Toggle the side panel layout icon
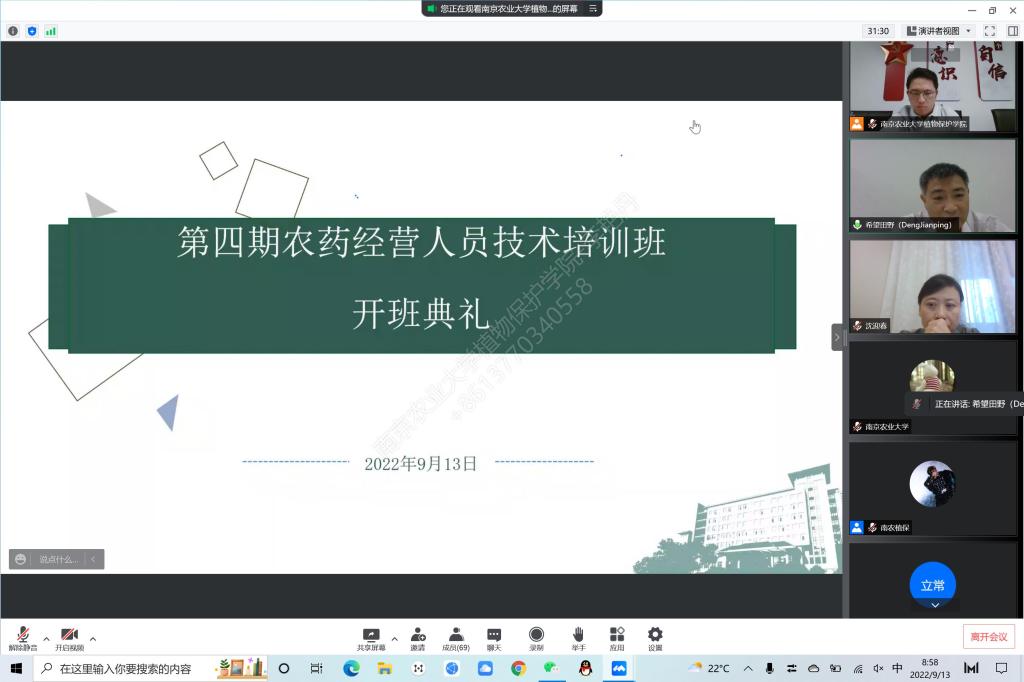Image resolution: width=1024 pixels, height=682 pixels. click(1012, 31)
